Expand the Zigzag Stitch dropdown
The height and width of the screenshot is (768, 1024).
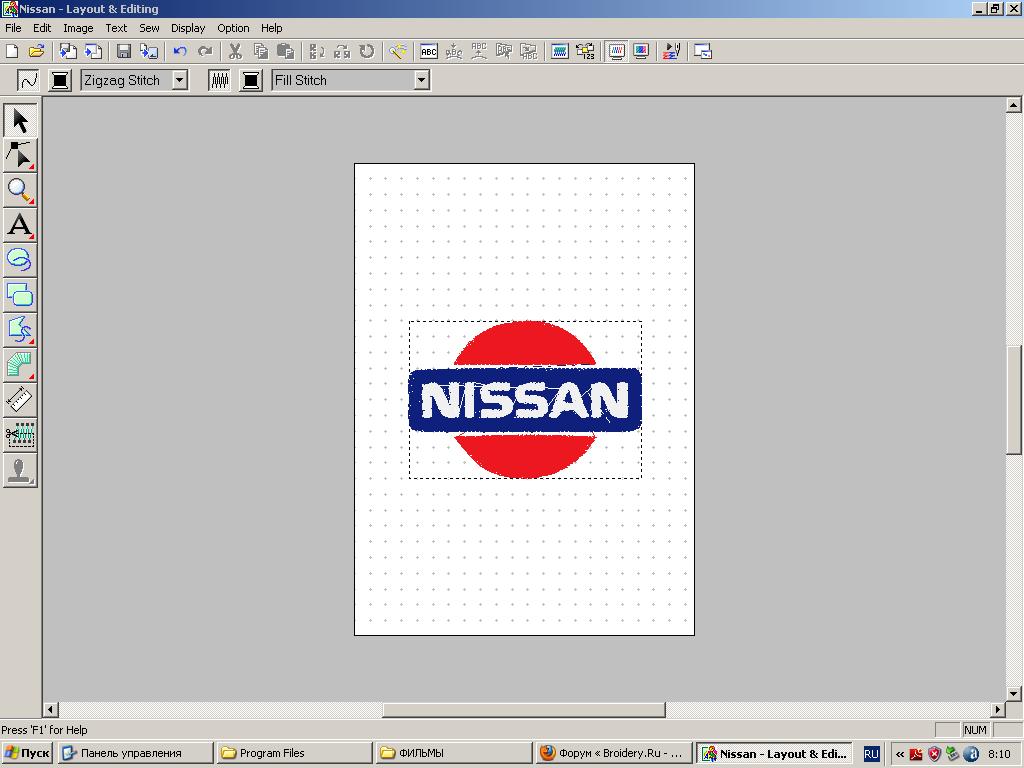tap(180, 80)
